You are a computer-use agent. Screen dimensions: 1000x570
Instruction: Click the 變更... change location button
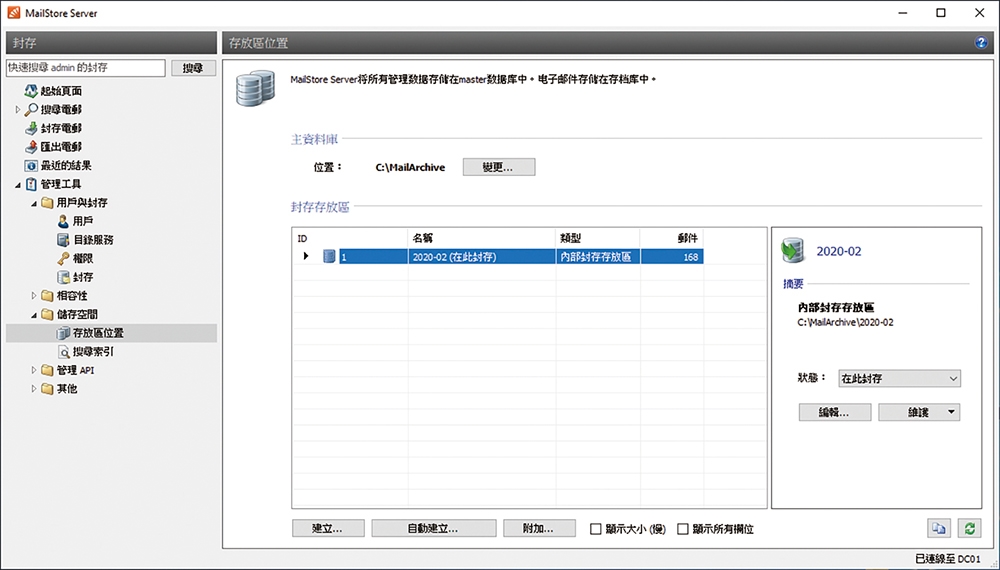click(x=499, y=167)
